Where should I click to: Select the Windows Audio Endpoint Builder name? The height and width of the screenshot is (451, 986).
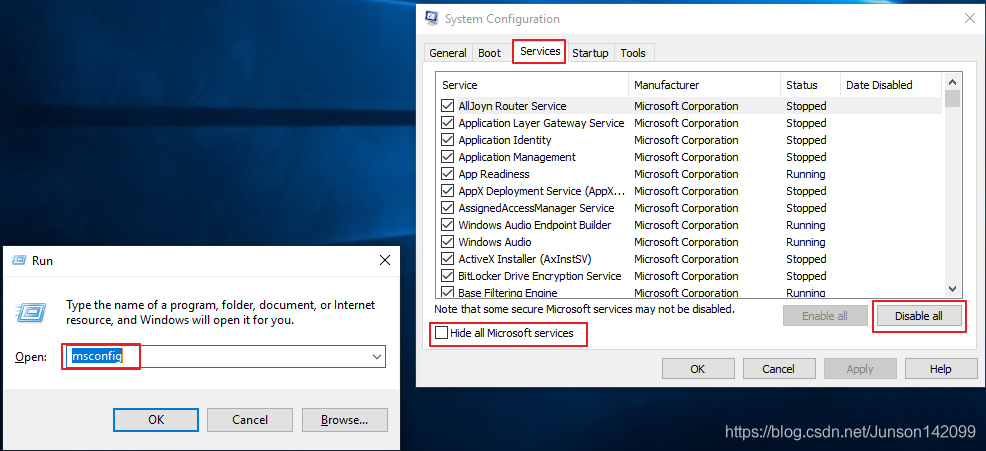(x=535, y=225)
